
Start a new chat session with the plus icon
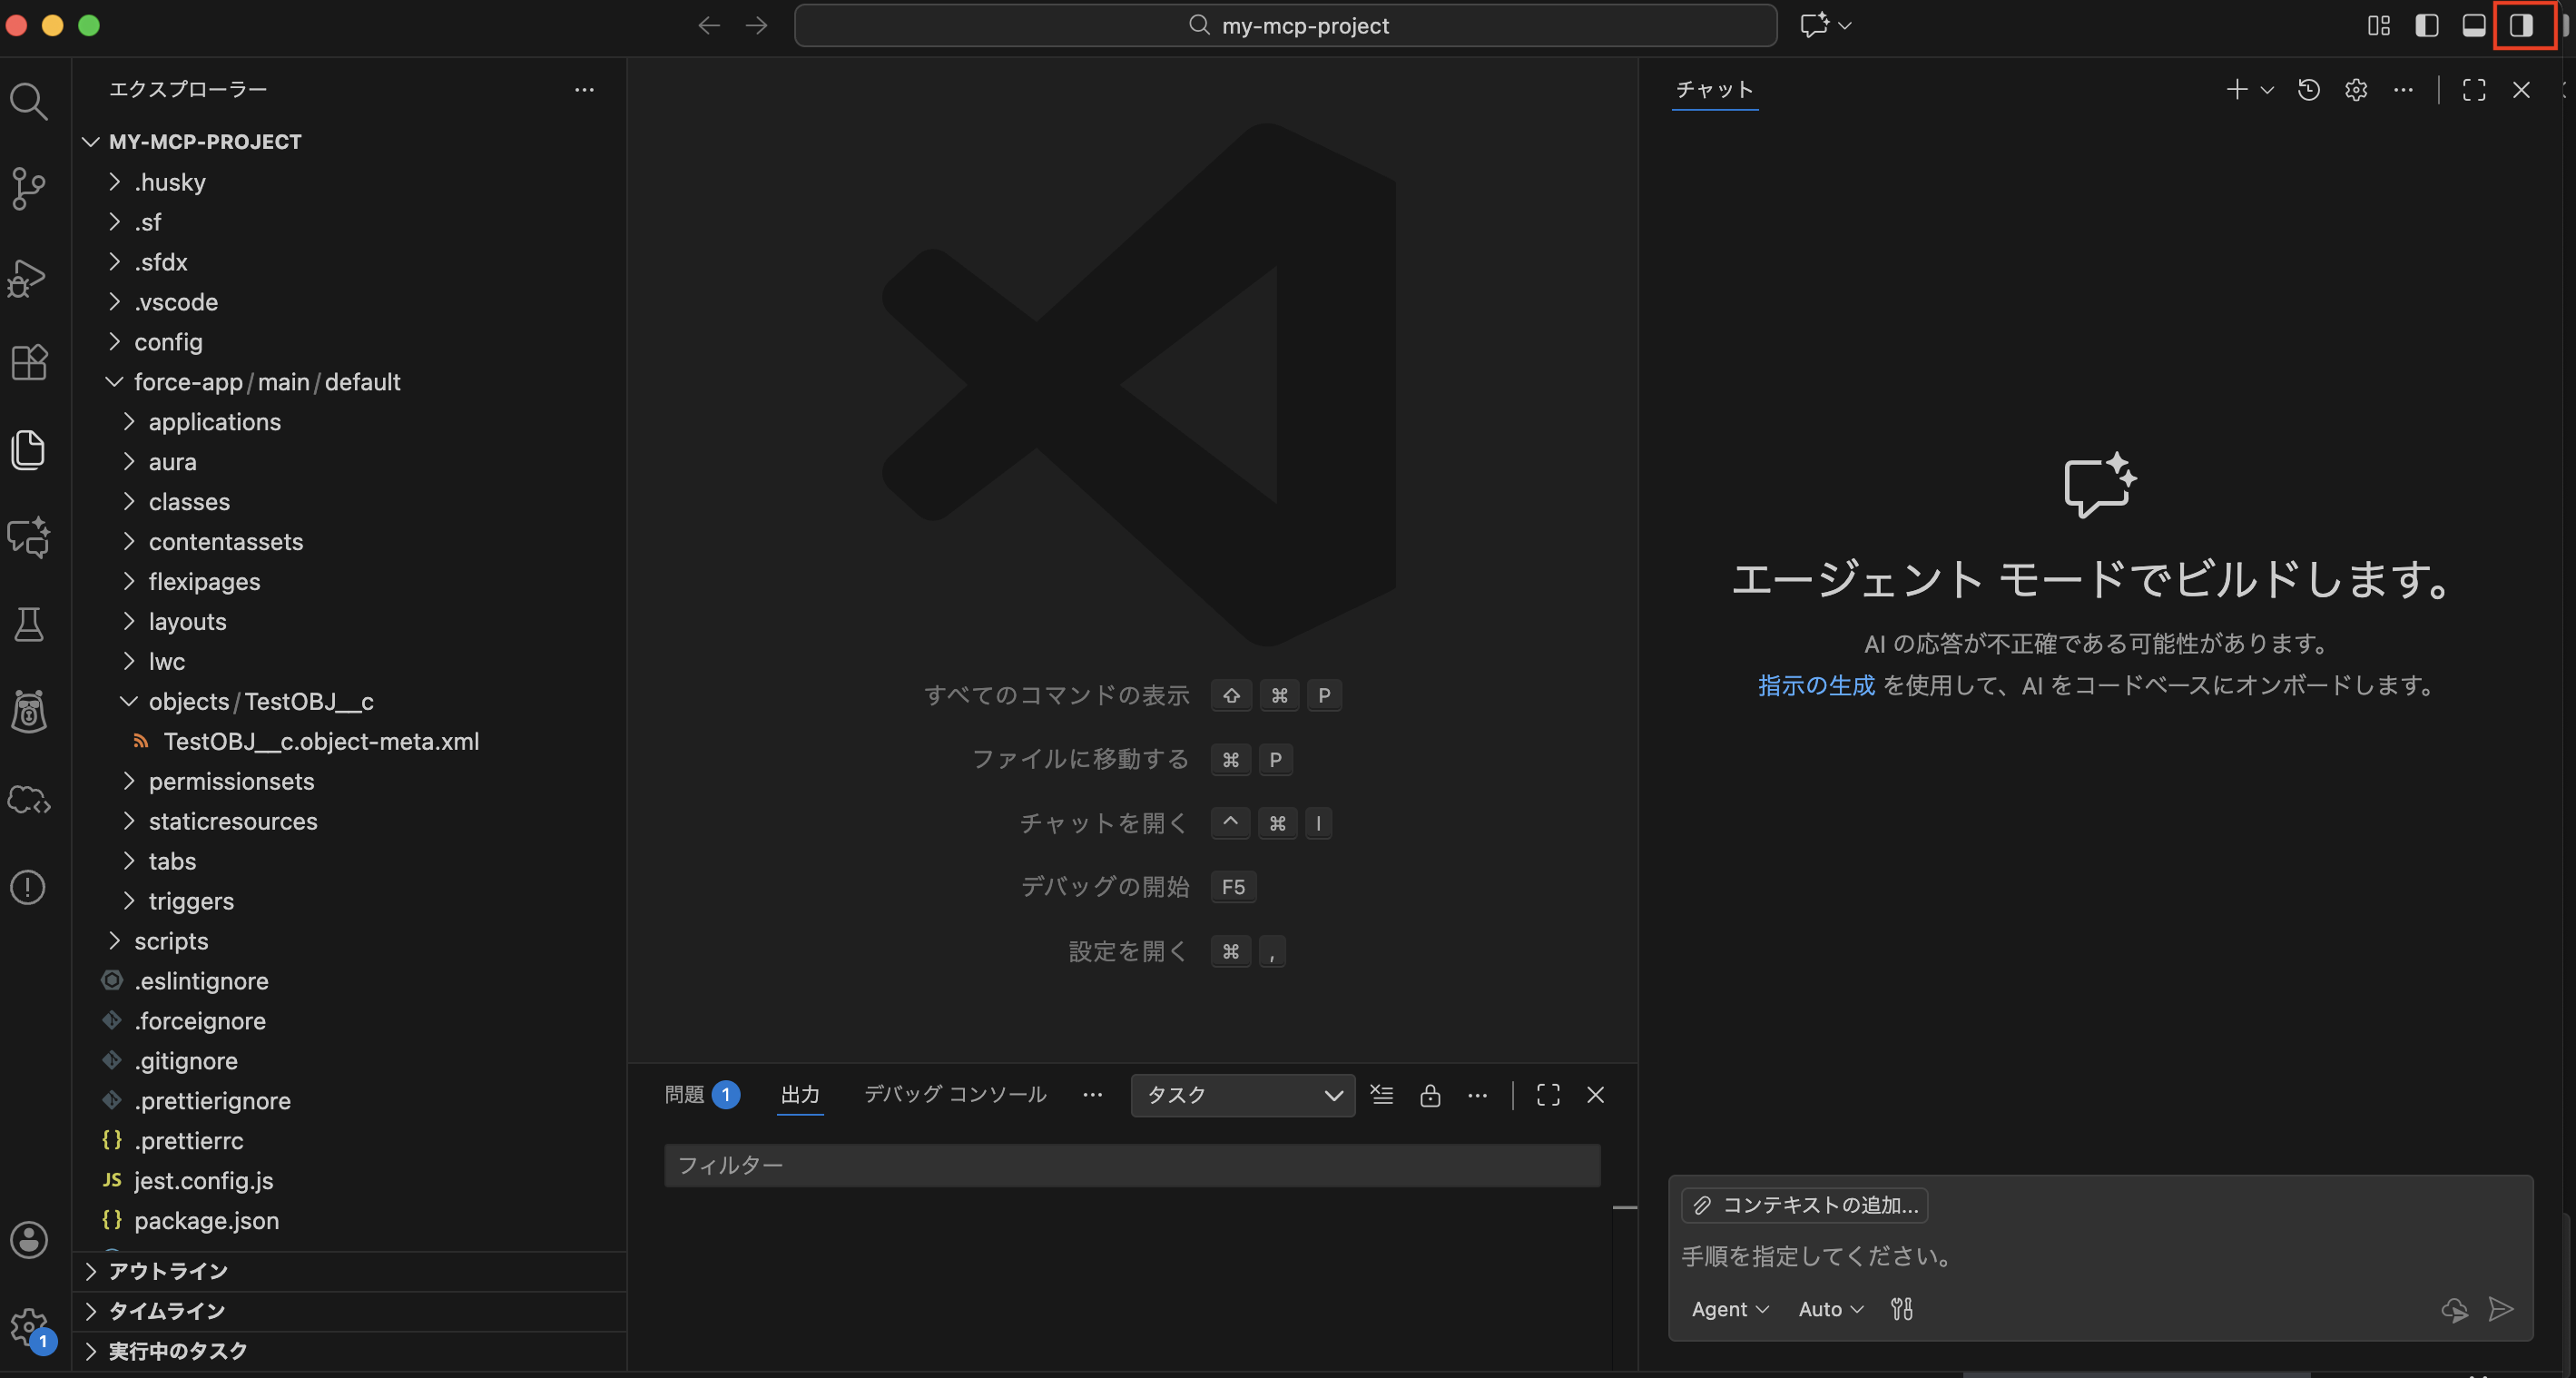2237,90
